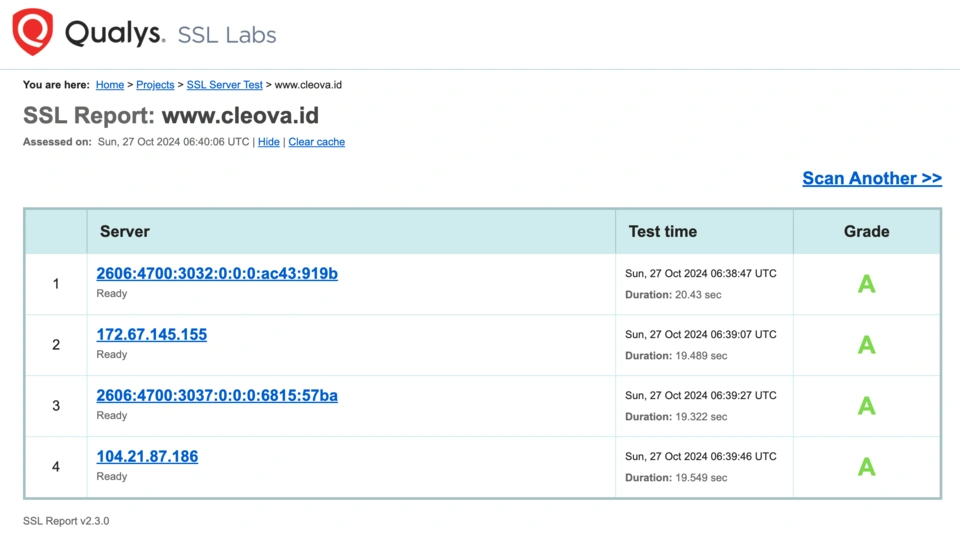Click the row number 1 cell

point(56,284)
